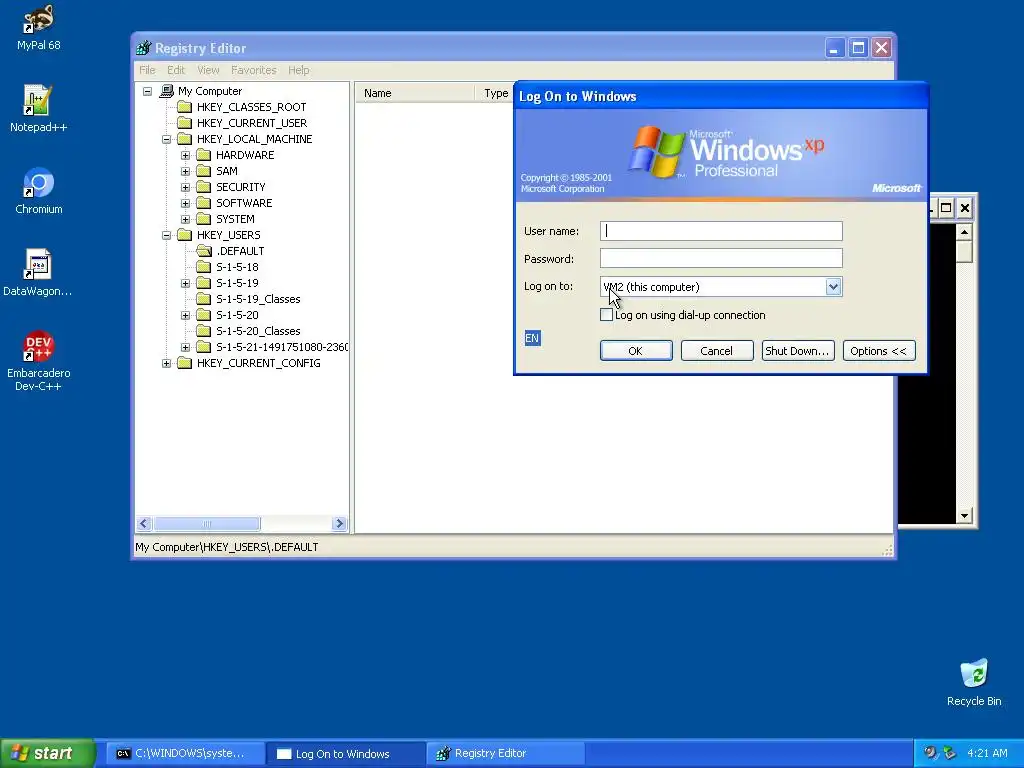
Task: Expand the SAM key
Action: (x=185, y=171)
